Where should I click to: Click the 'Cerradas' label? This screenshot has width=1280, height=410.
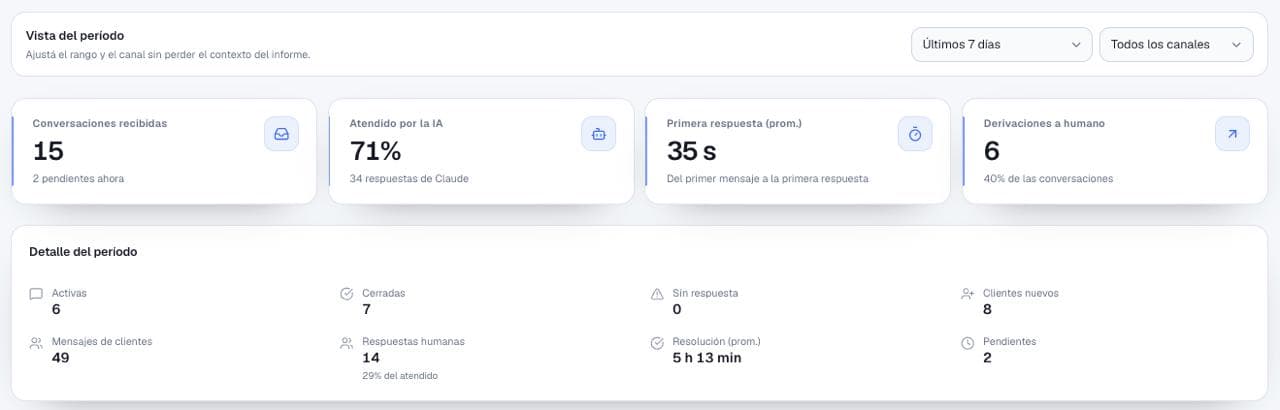click(x=384, y=293)
